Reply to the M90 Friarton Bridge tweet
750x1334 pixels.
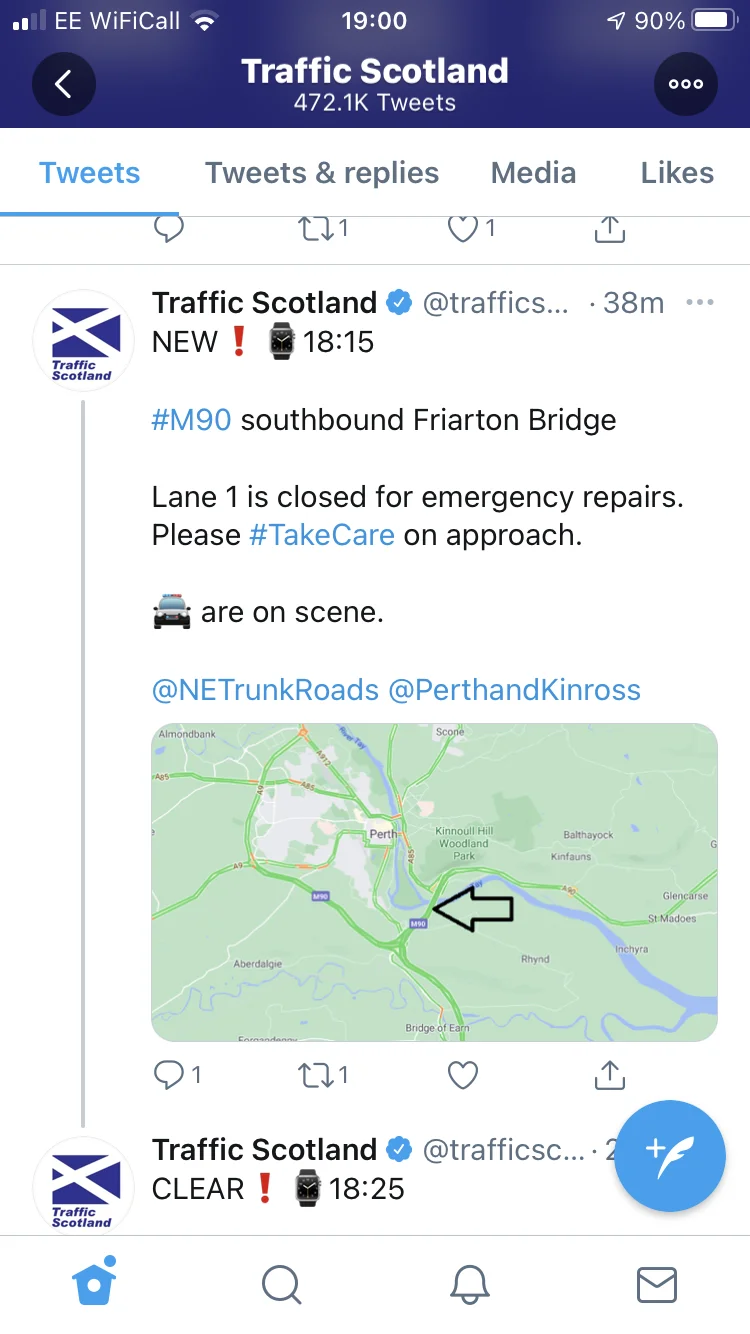pos(177,1075)
